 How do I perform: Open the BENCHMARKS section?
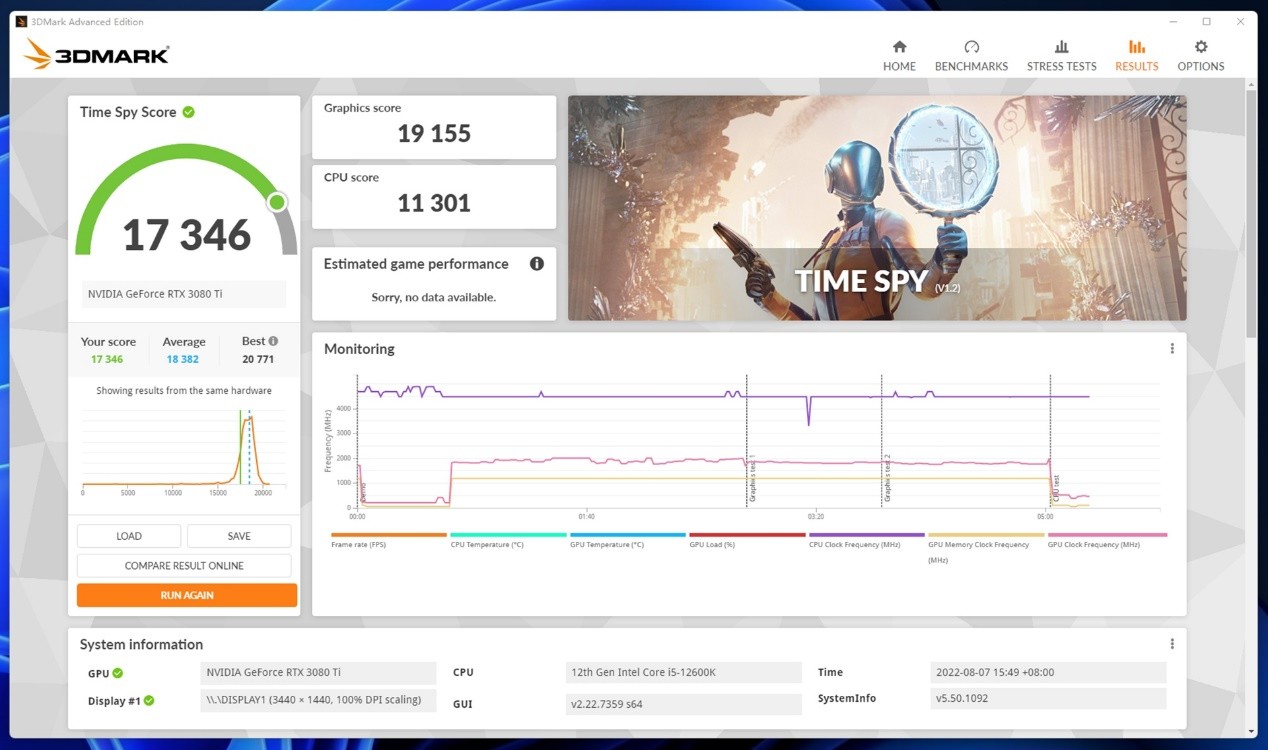(971, 56)
